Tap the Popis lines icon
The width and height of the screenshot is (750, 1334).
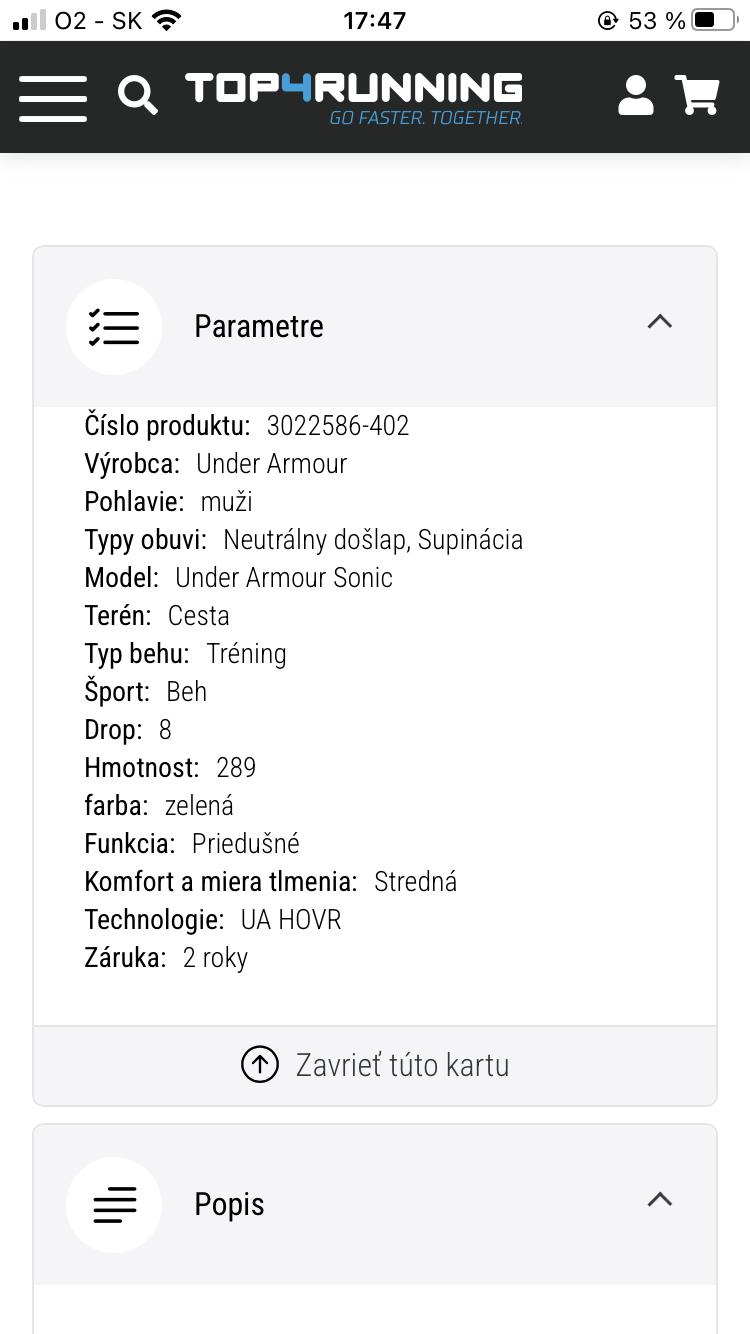pos(114,1205)
